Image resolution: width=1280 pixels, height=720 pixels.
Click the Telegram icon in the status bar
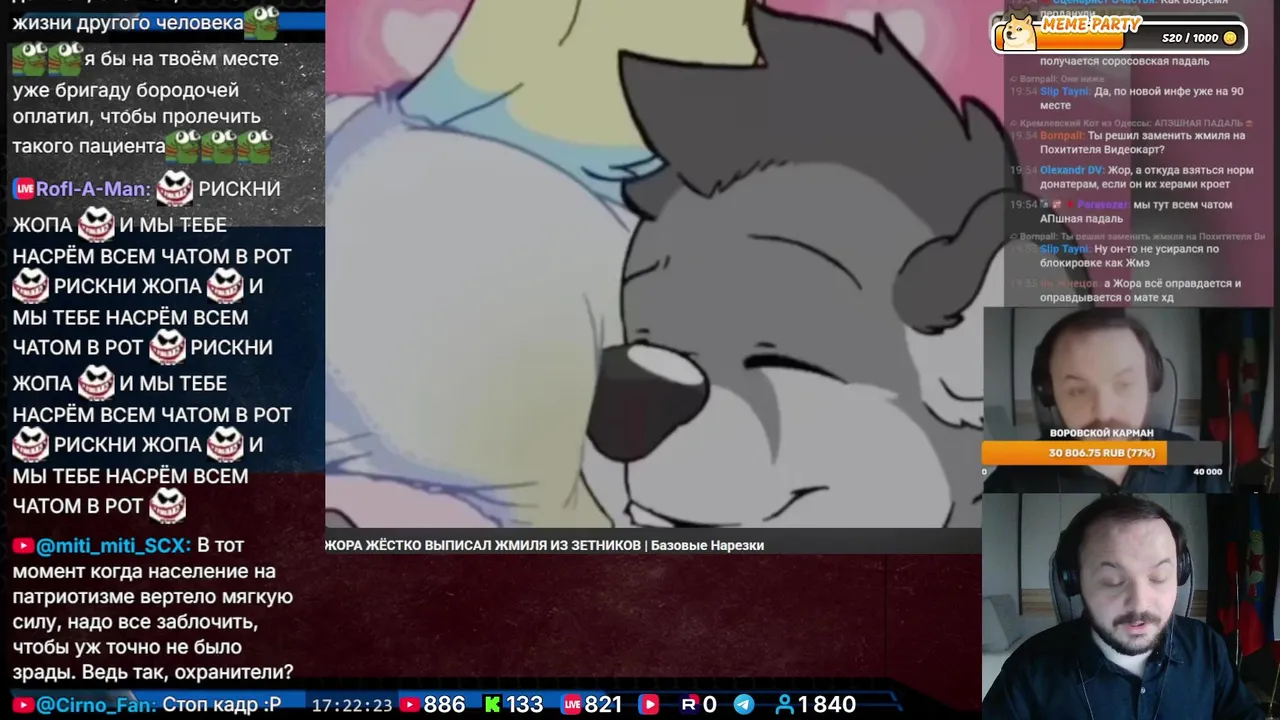click(x=744, y=705)
